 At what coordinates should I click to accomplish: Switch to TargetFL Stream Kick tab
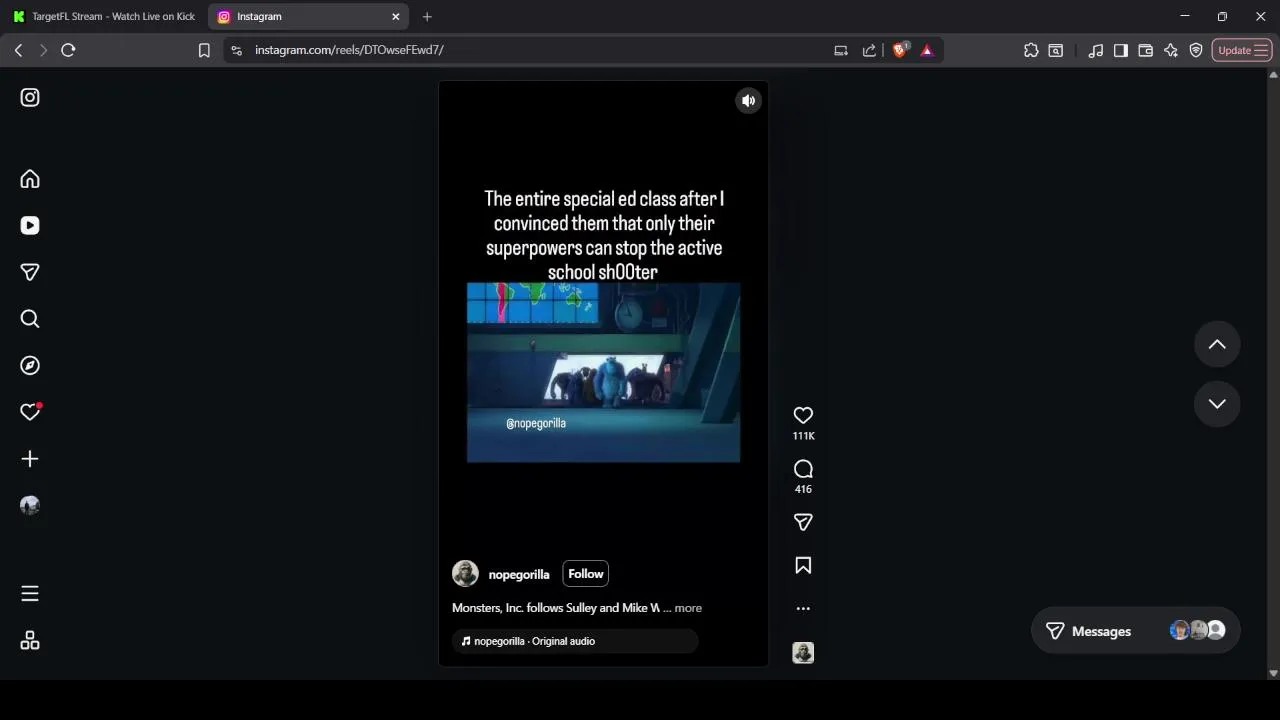pos(104,17)
